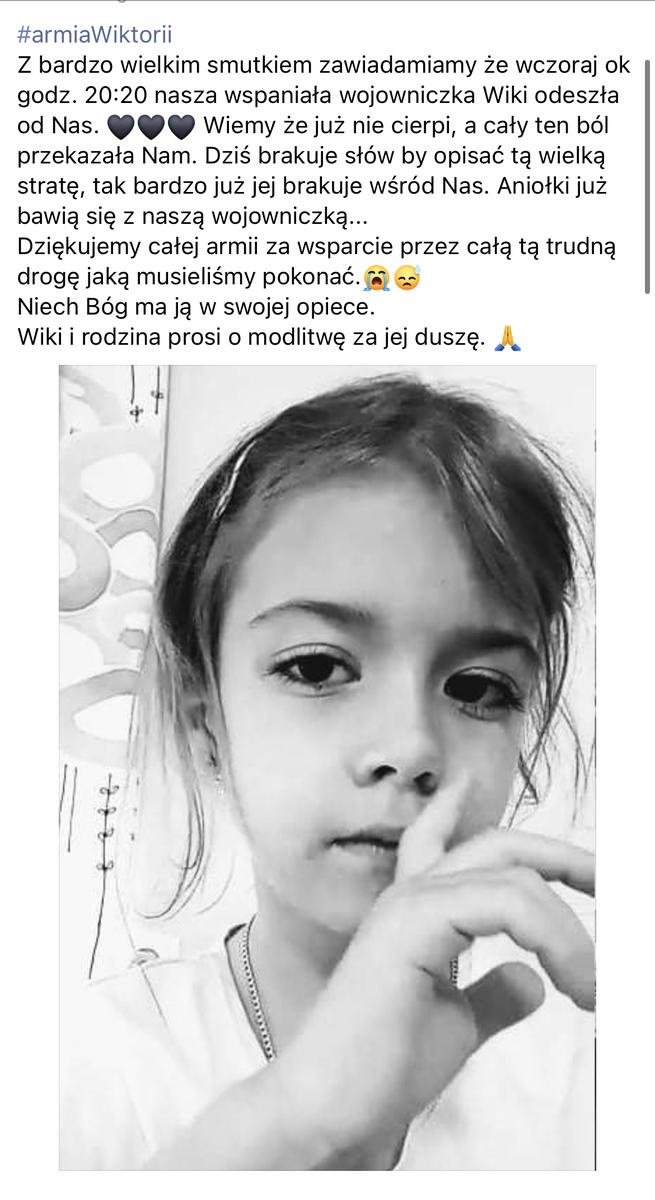Click the wall drawing in the photo background

coord(107,520)
